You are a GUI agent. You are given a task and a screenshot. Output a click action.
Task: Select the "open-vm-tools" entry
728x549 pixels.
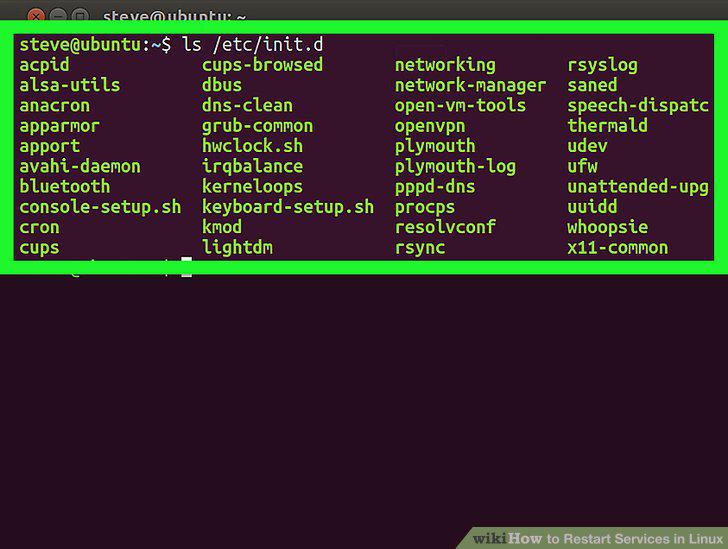pyautogui.click(x=461, y=106)
